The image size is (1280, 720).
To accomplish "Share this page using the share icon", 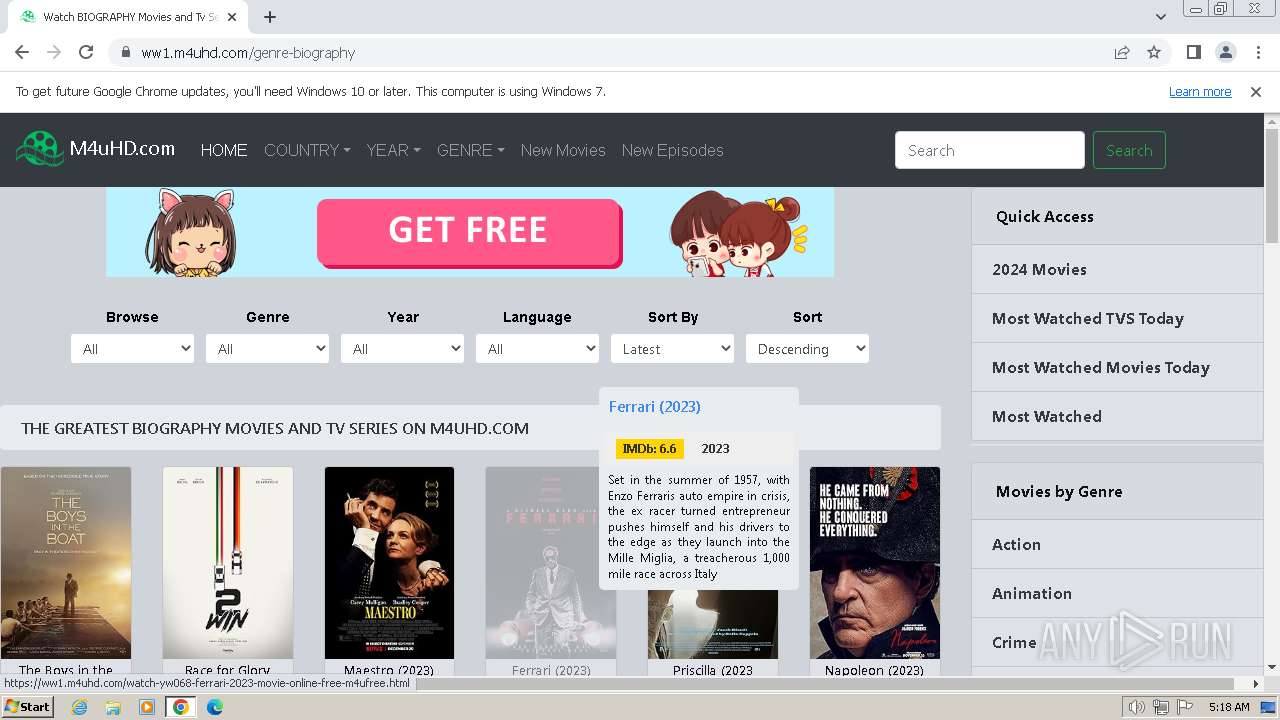I will click(x=1122, y=52).
